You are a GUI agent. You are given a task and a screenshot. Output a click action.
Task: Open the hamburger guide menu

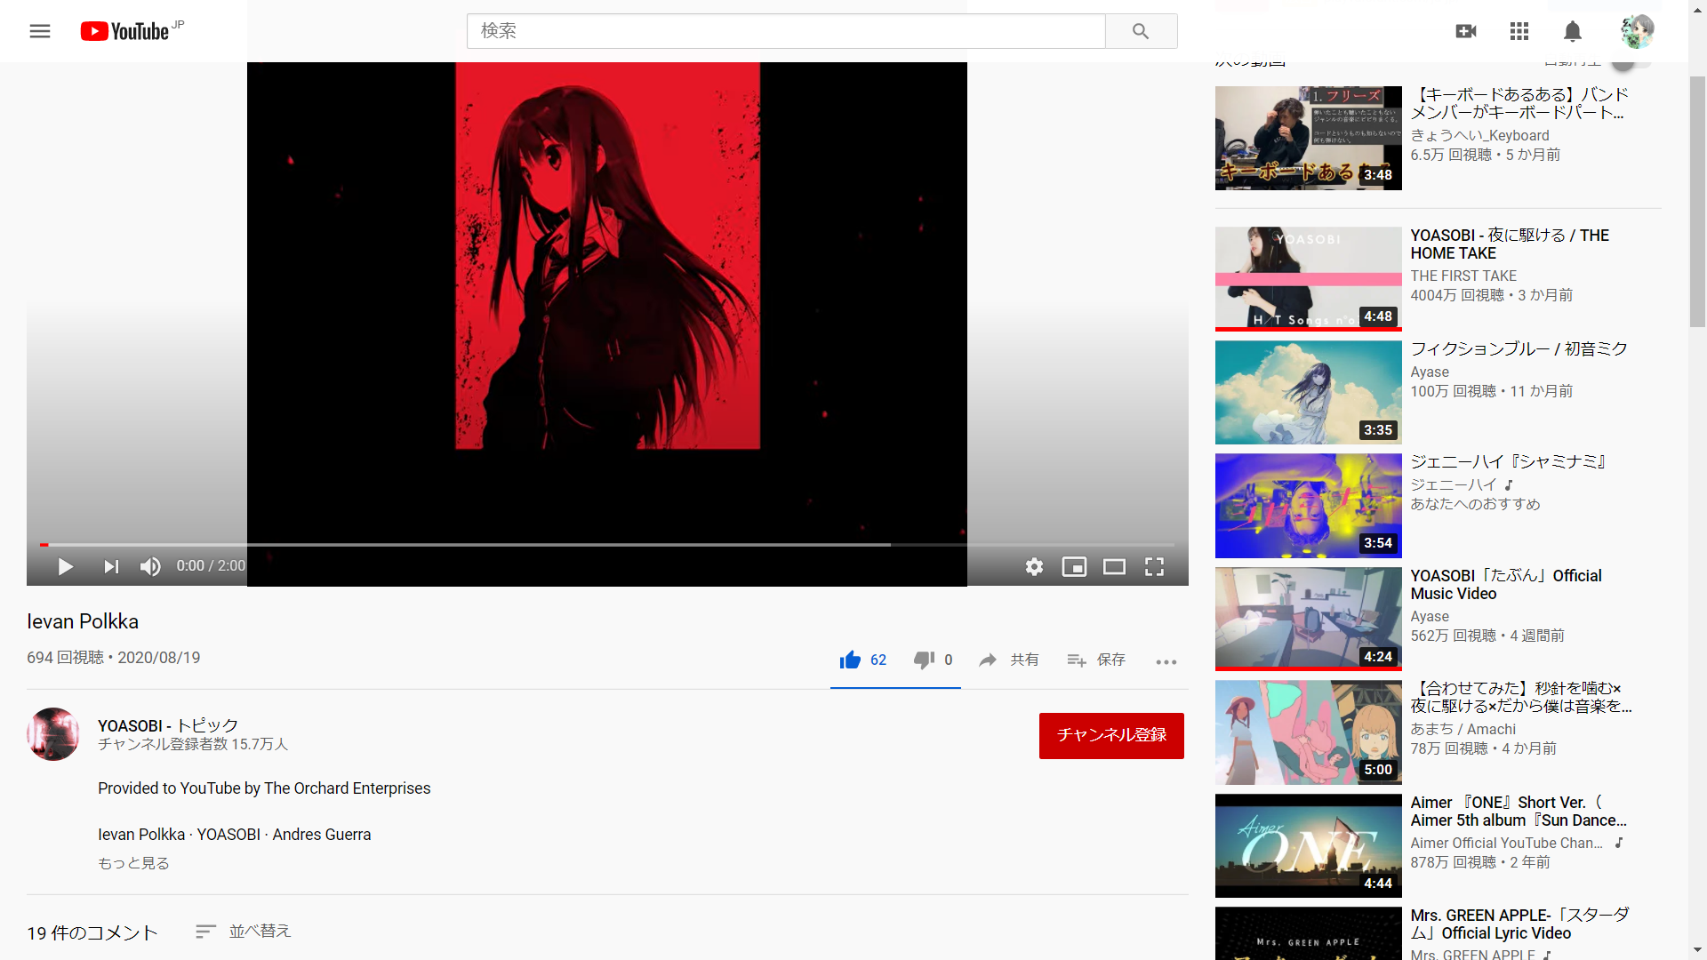point(40,31)
